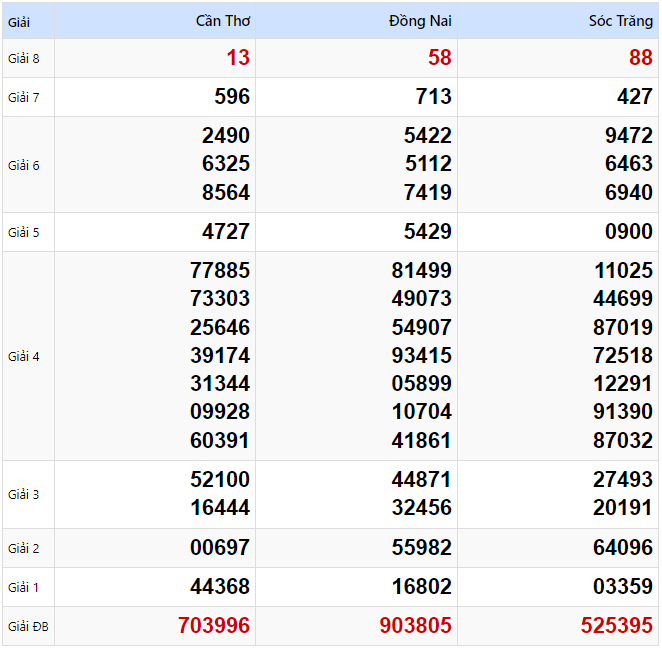Click the Đồng Nai column header
Image resolution: width=662 pixels, height=649 pixels.
point(420,21)
